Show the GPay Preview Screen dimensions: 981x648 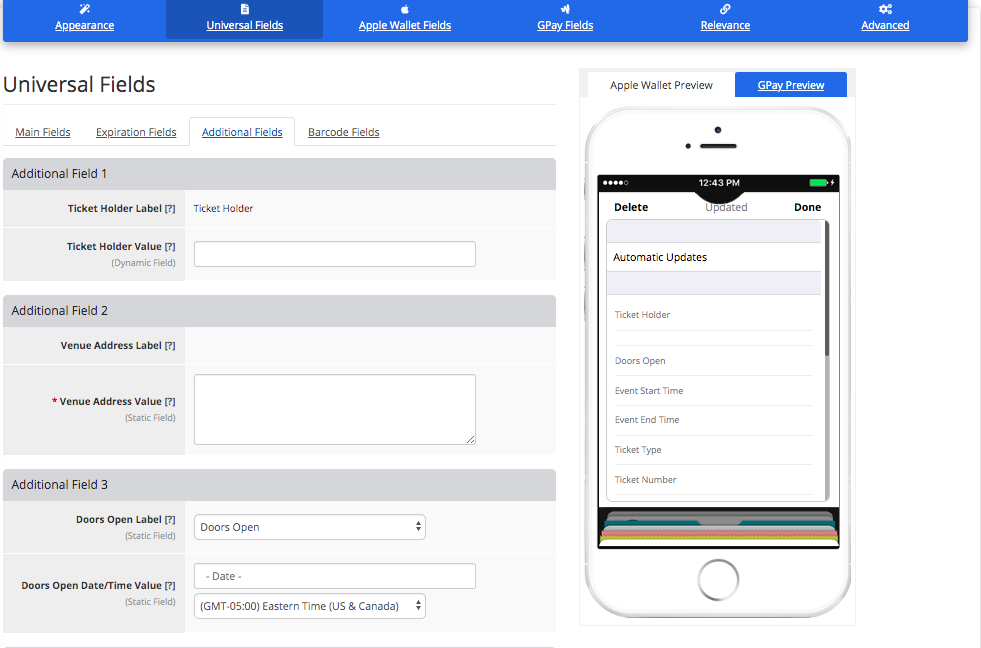click(791, 85)
